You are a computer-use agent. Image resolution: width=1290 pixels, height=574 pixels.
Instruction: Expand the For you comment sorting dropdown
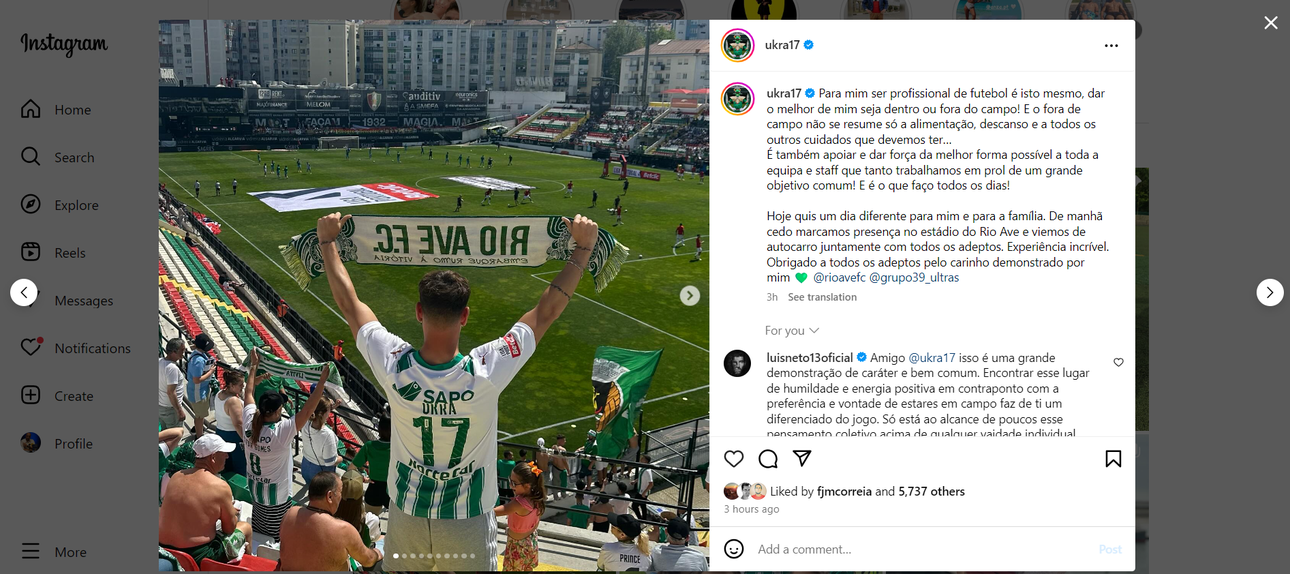point(792,331)
